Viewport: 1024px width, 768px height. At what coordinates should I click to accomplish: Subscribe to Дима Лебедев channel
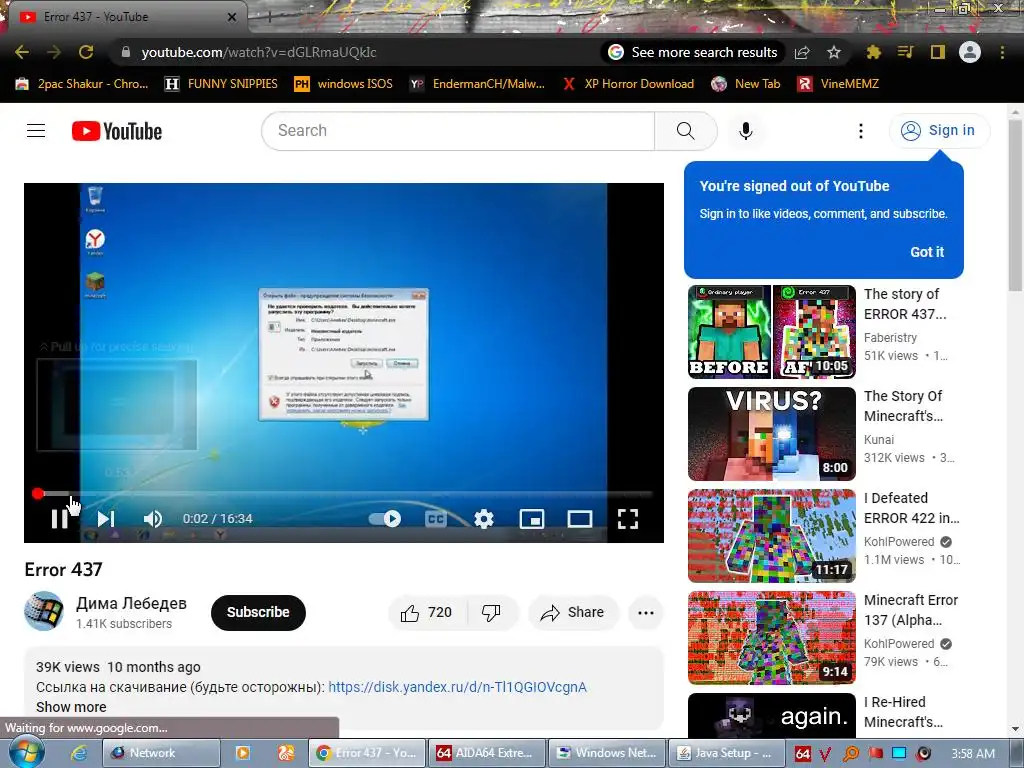258,613
